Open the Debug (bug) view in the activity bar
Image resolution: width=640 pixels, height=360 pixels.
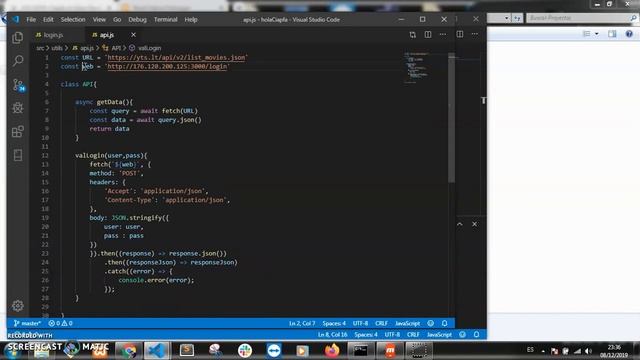[x=18, y=108]
